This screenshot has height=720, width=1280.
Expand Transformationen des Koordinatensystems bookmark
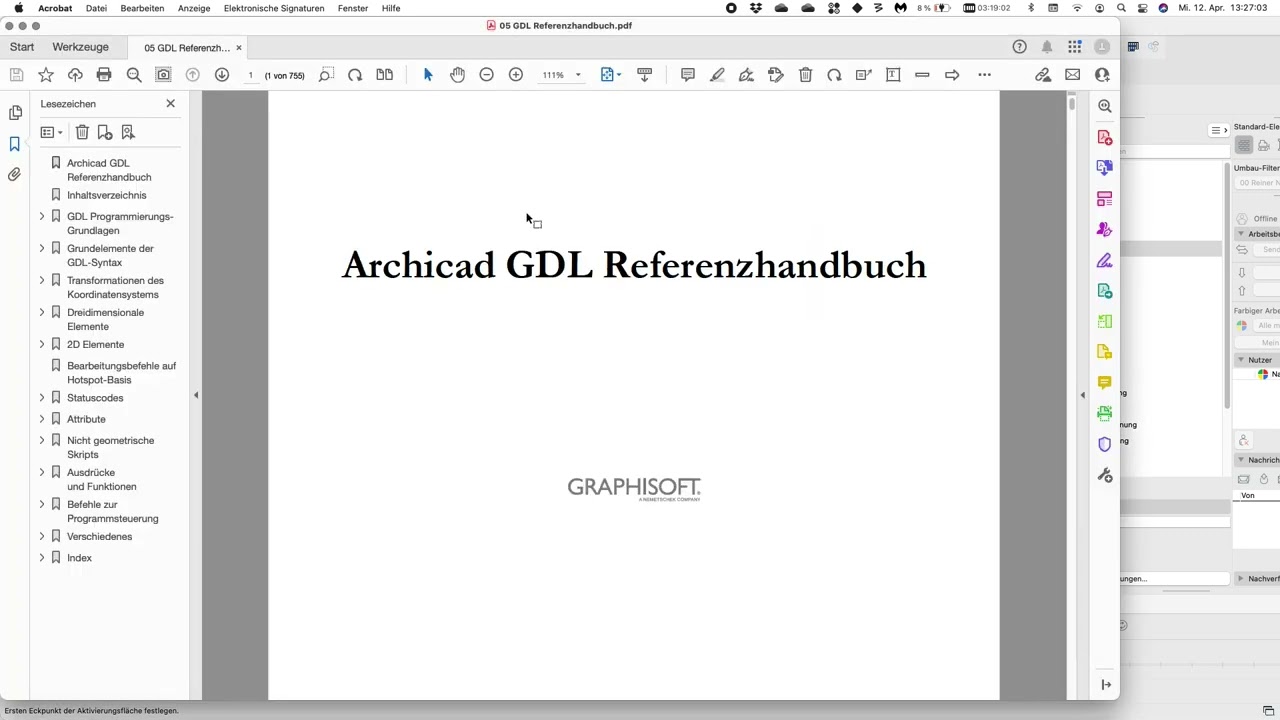coord(42,280)
